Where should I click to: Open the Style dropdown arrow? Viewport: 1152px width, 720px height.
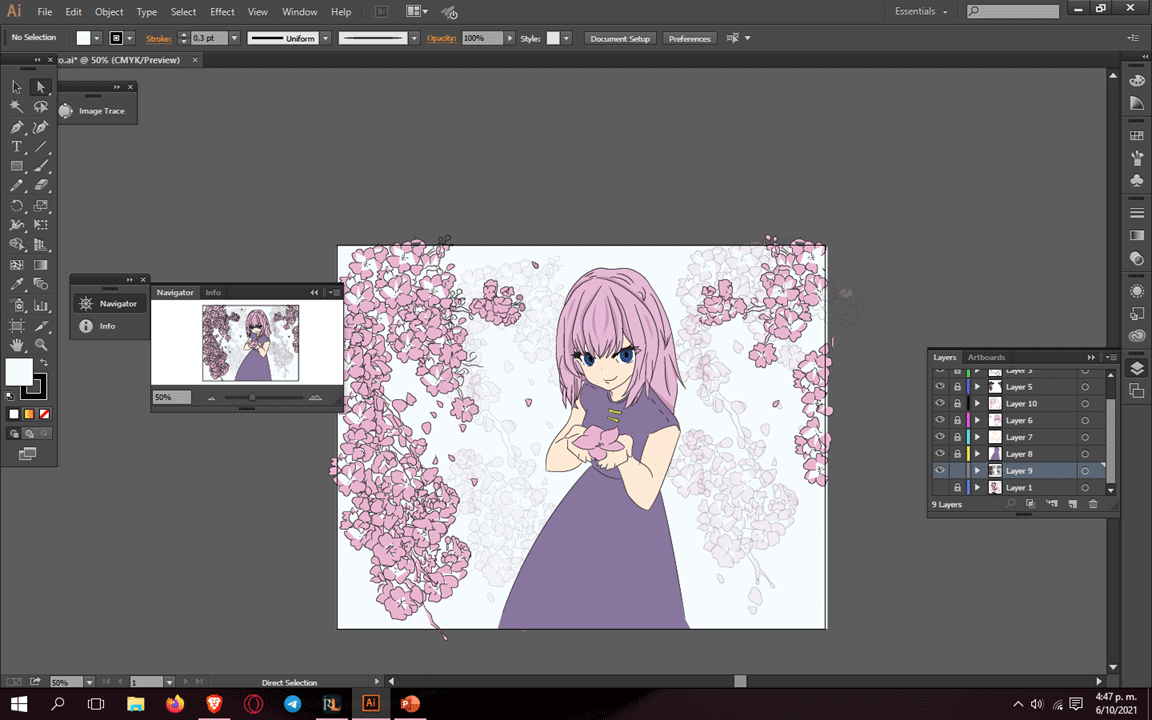click(566, 38)
